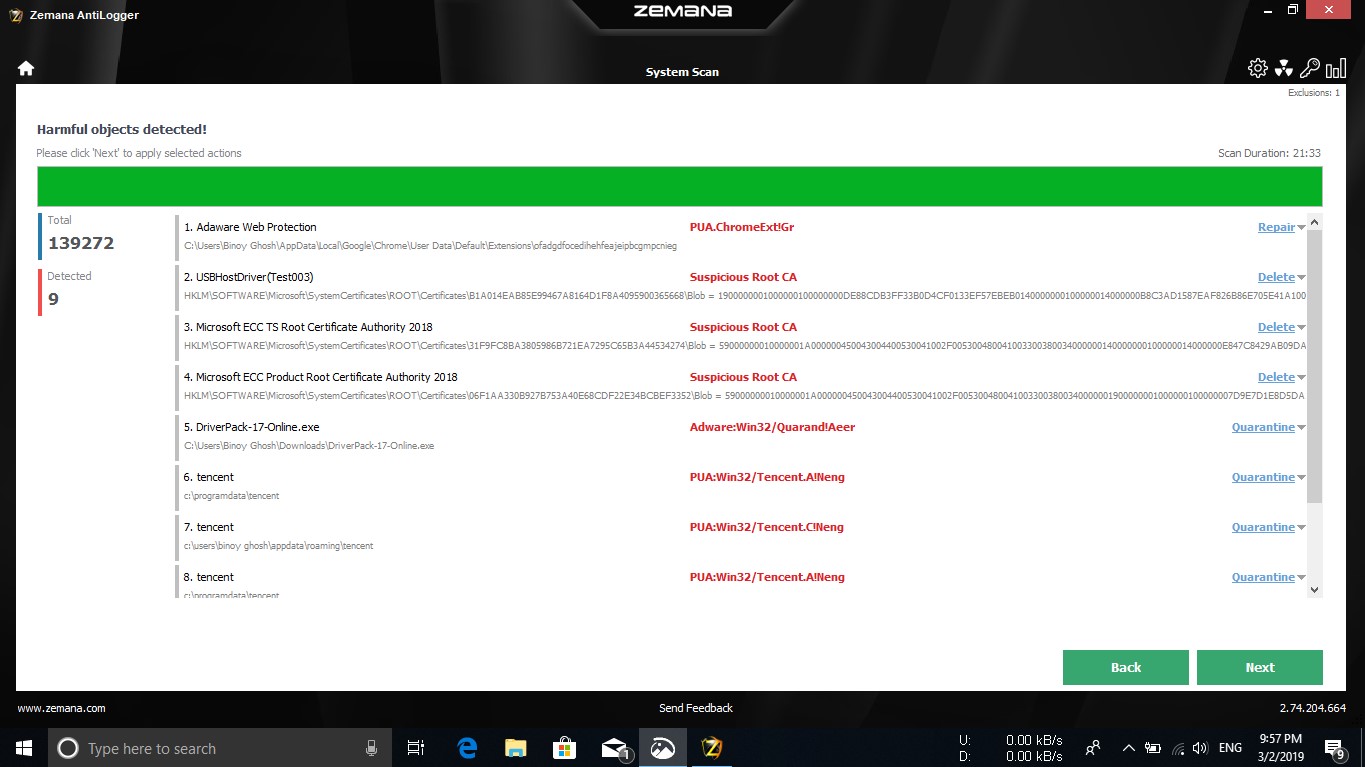Open the Wi-Fi network tray icon

click(1178, 748)
